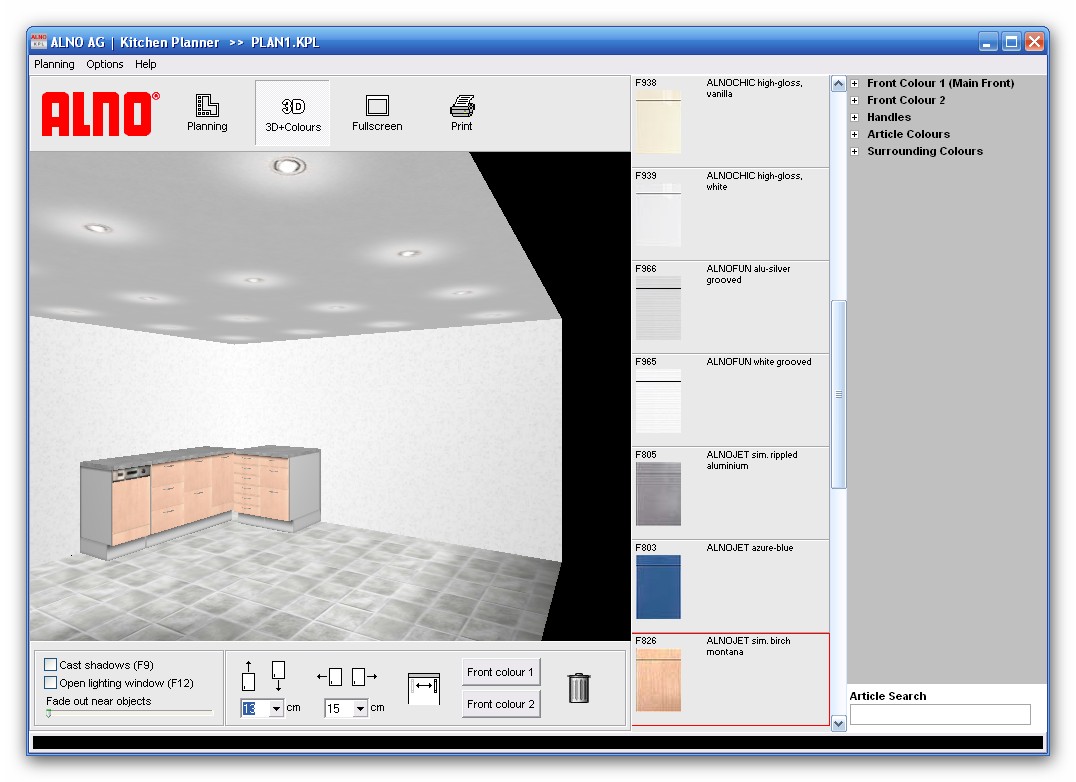
Task: Select the Handles tree label
Action: coord(889,117)
